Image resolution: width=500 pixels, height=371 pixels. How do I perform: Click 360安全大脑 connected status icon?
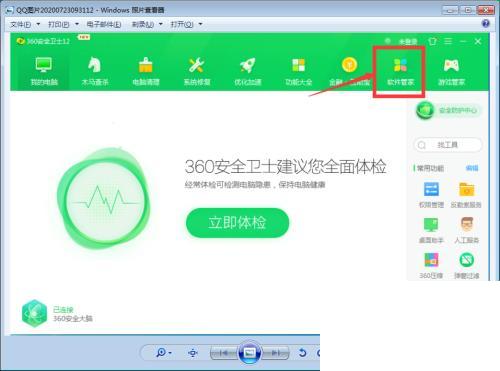34,313
